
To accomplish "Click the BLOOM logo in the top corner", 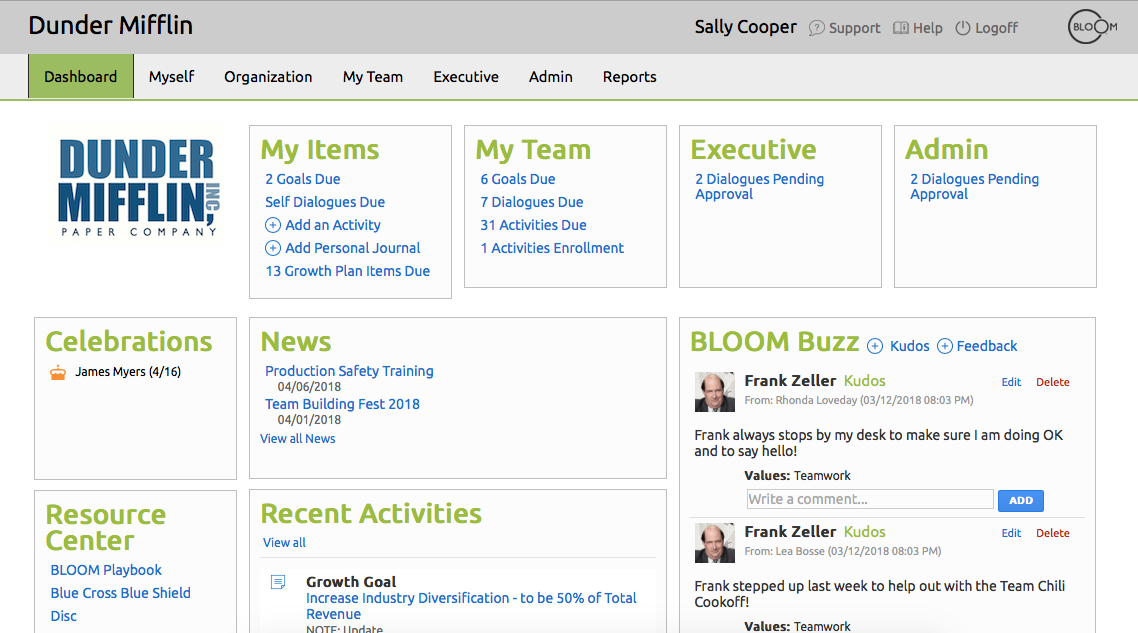I will [x=1091, y=27].
